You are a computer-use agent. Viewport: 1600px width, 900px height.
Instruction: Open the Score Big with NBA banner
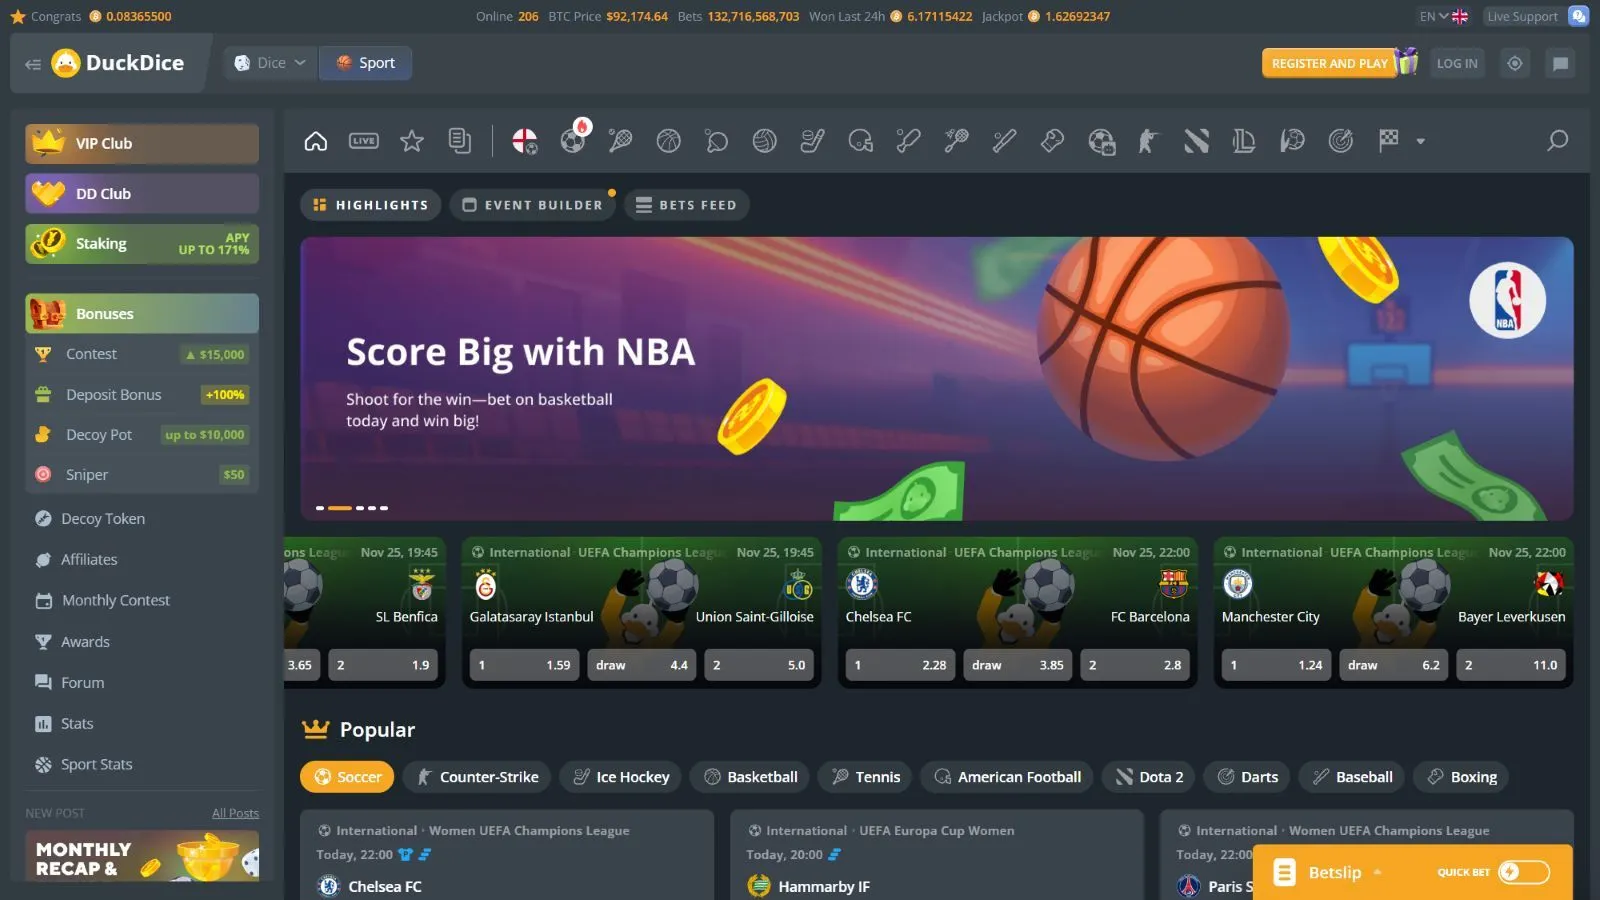[x=937, y=379]
